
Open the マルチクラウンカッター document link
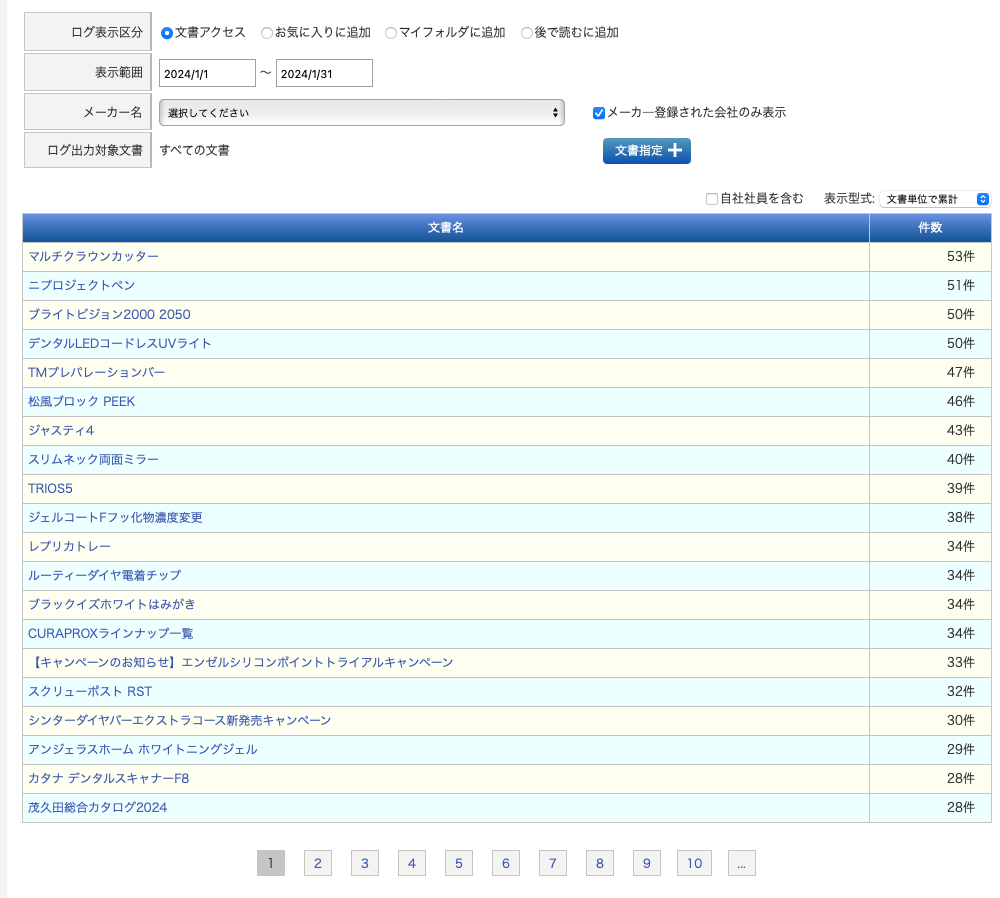[x=93, y=256]
